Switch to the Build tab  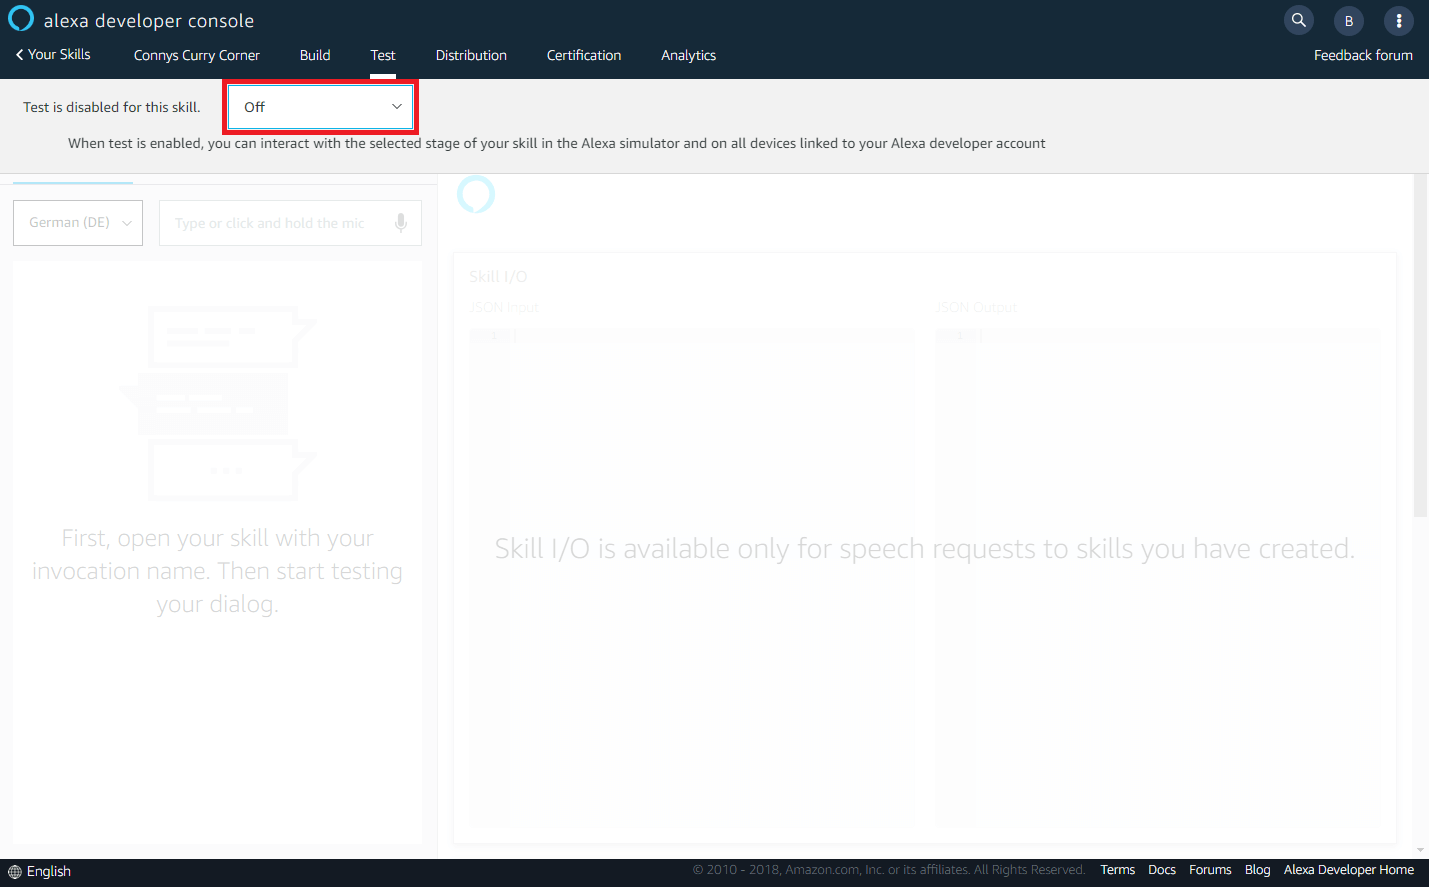pos(315,55)
